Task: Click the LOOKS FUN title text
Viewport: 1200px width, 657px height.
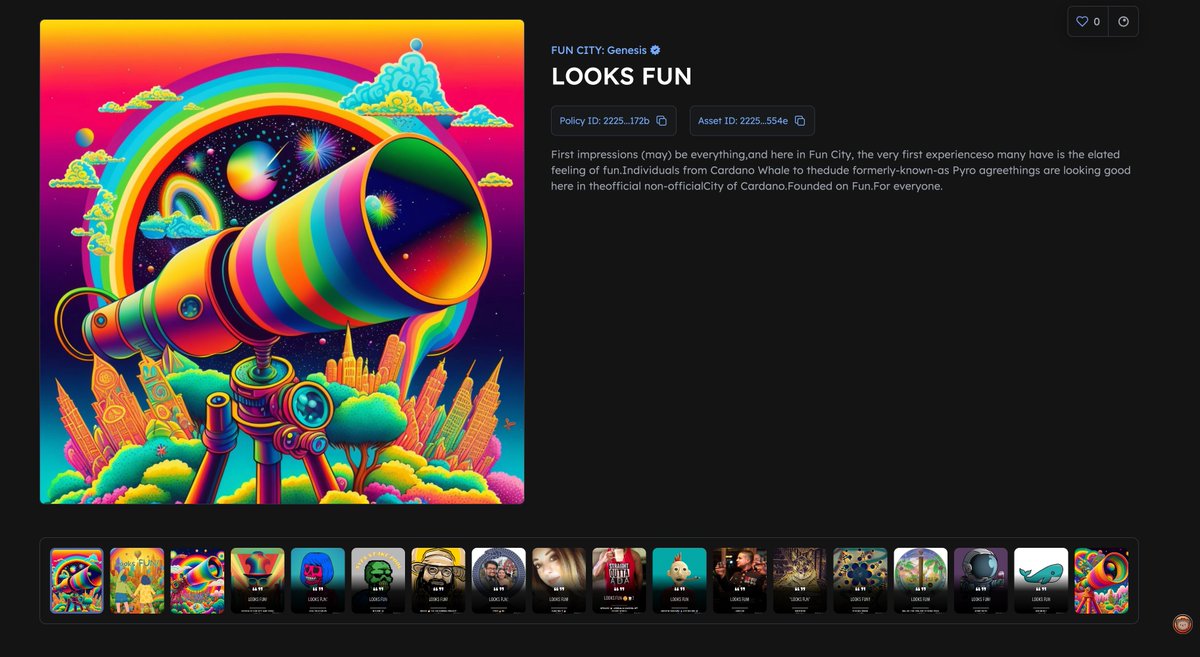Action: click(x=620, y=76)
